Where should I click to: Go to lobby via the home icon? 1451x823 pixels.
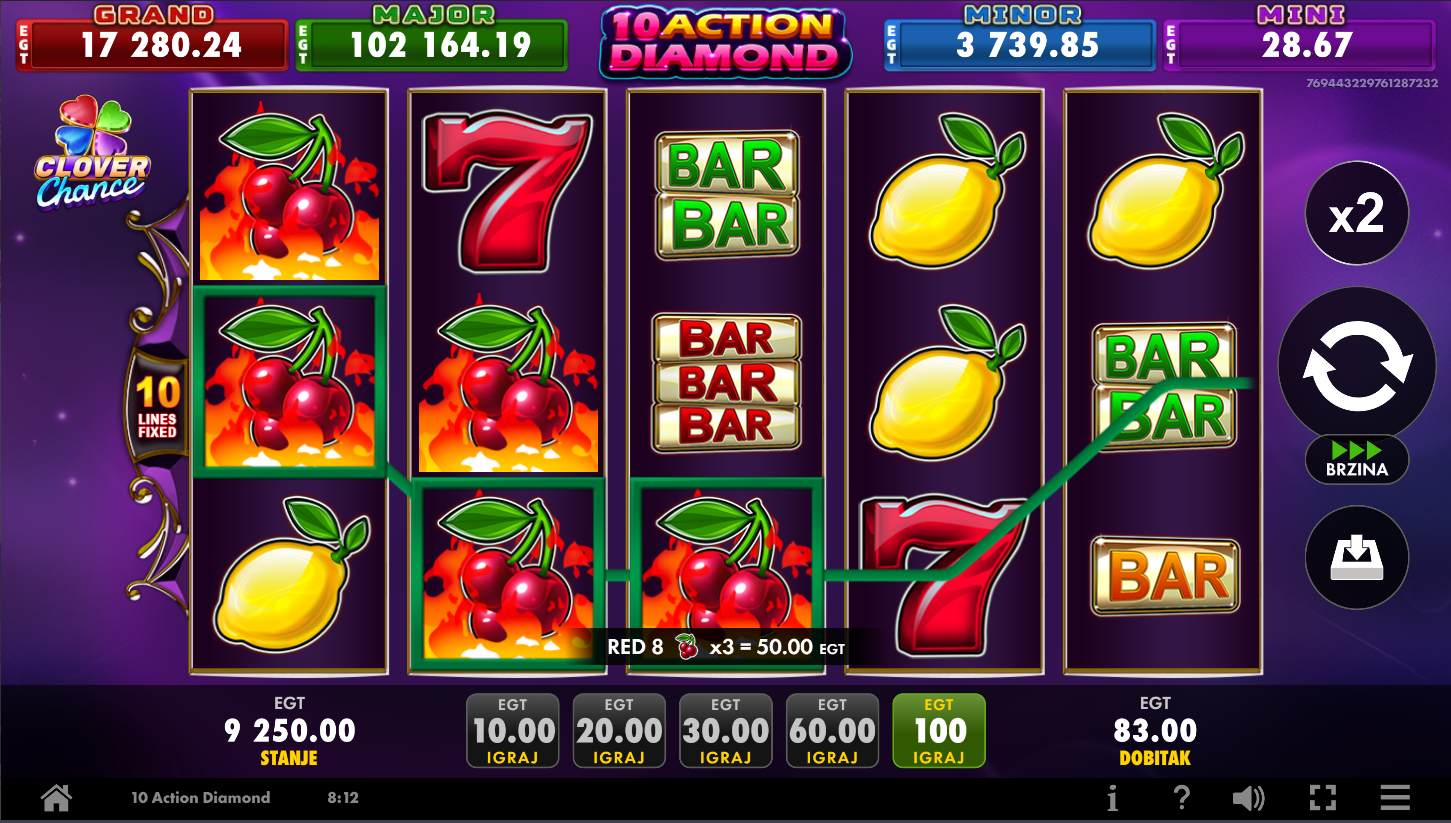click(x=56, y=798)
